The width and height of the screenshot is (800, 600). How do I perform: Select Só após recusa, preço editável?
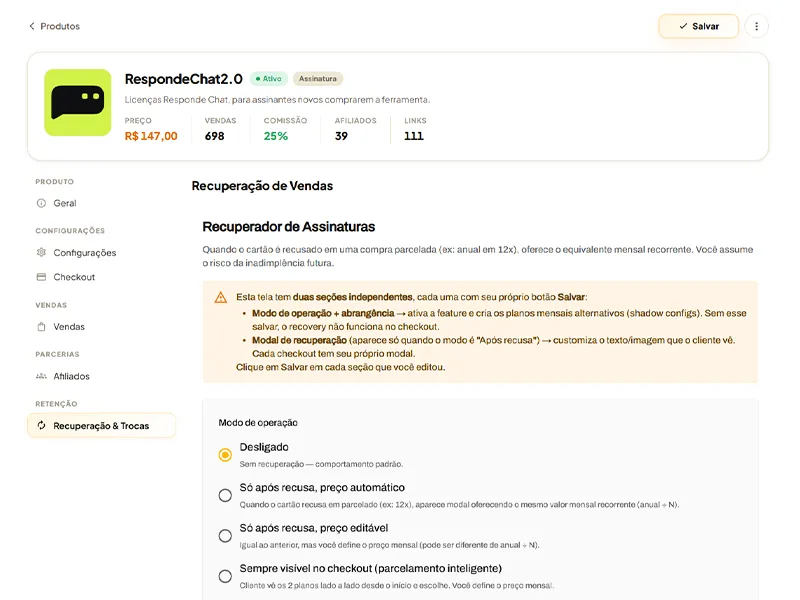pyautogui.click(x=225, y=536)
